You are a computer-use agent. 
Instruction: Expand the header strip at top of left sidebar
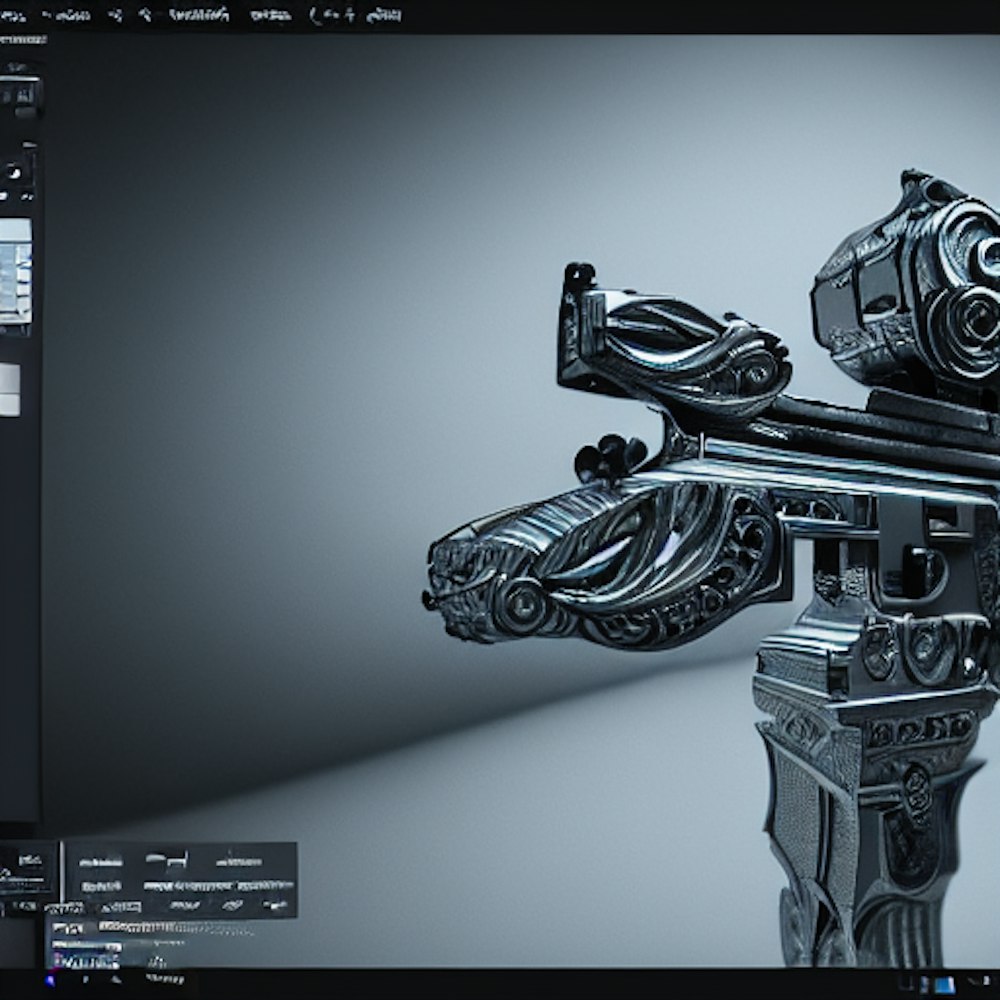[22, 39]
